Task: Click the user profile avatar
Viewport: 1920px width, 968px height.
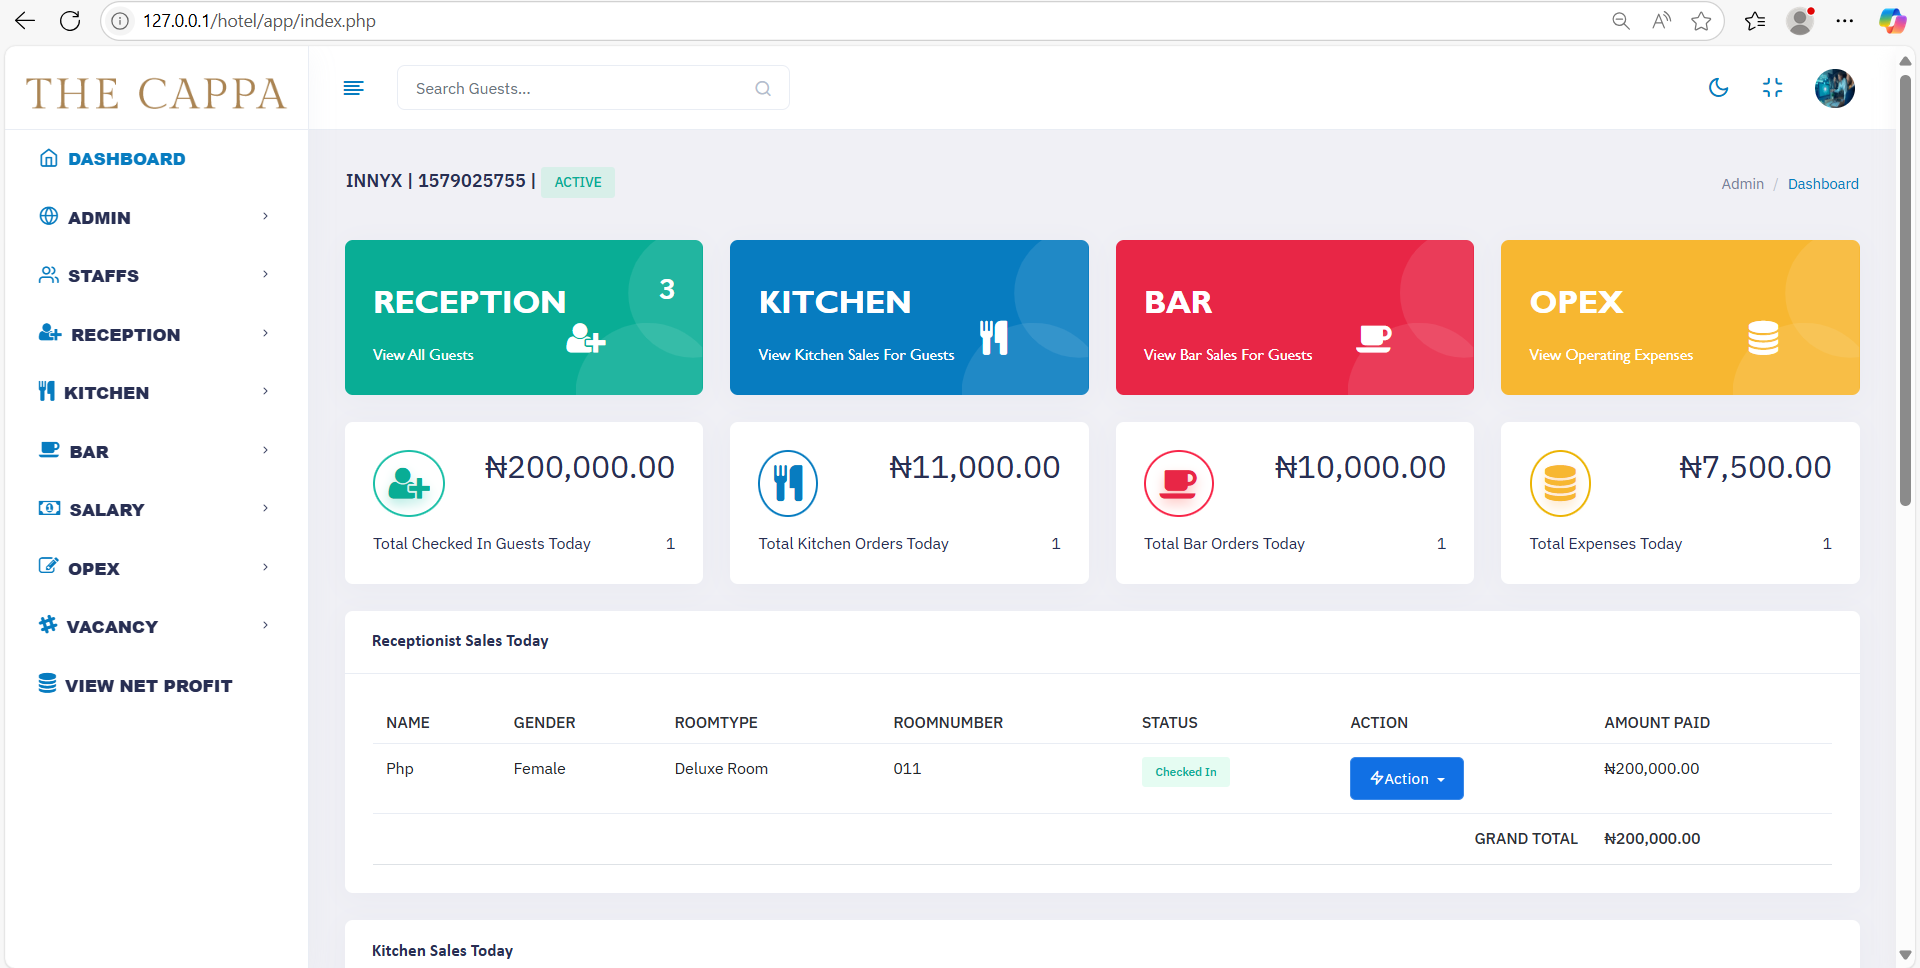Action: point(1834,88)
